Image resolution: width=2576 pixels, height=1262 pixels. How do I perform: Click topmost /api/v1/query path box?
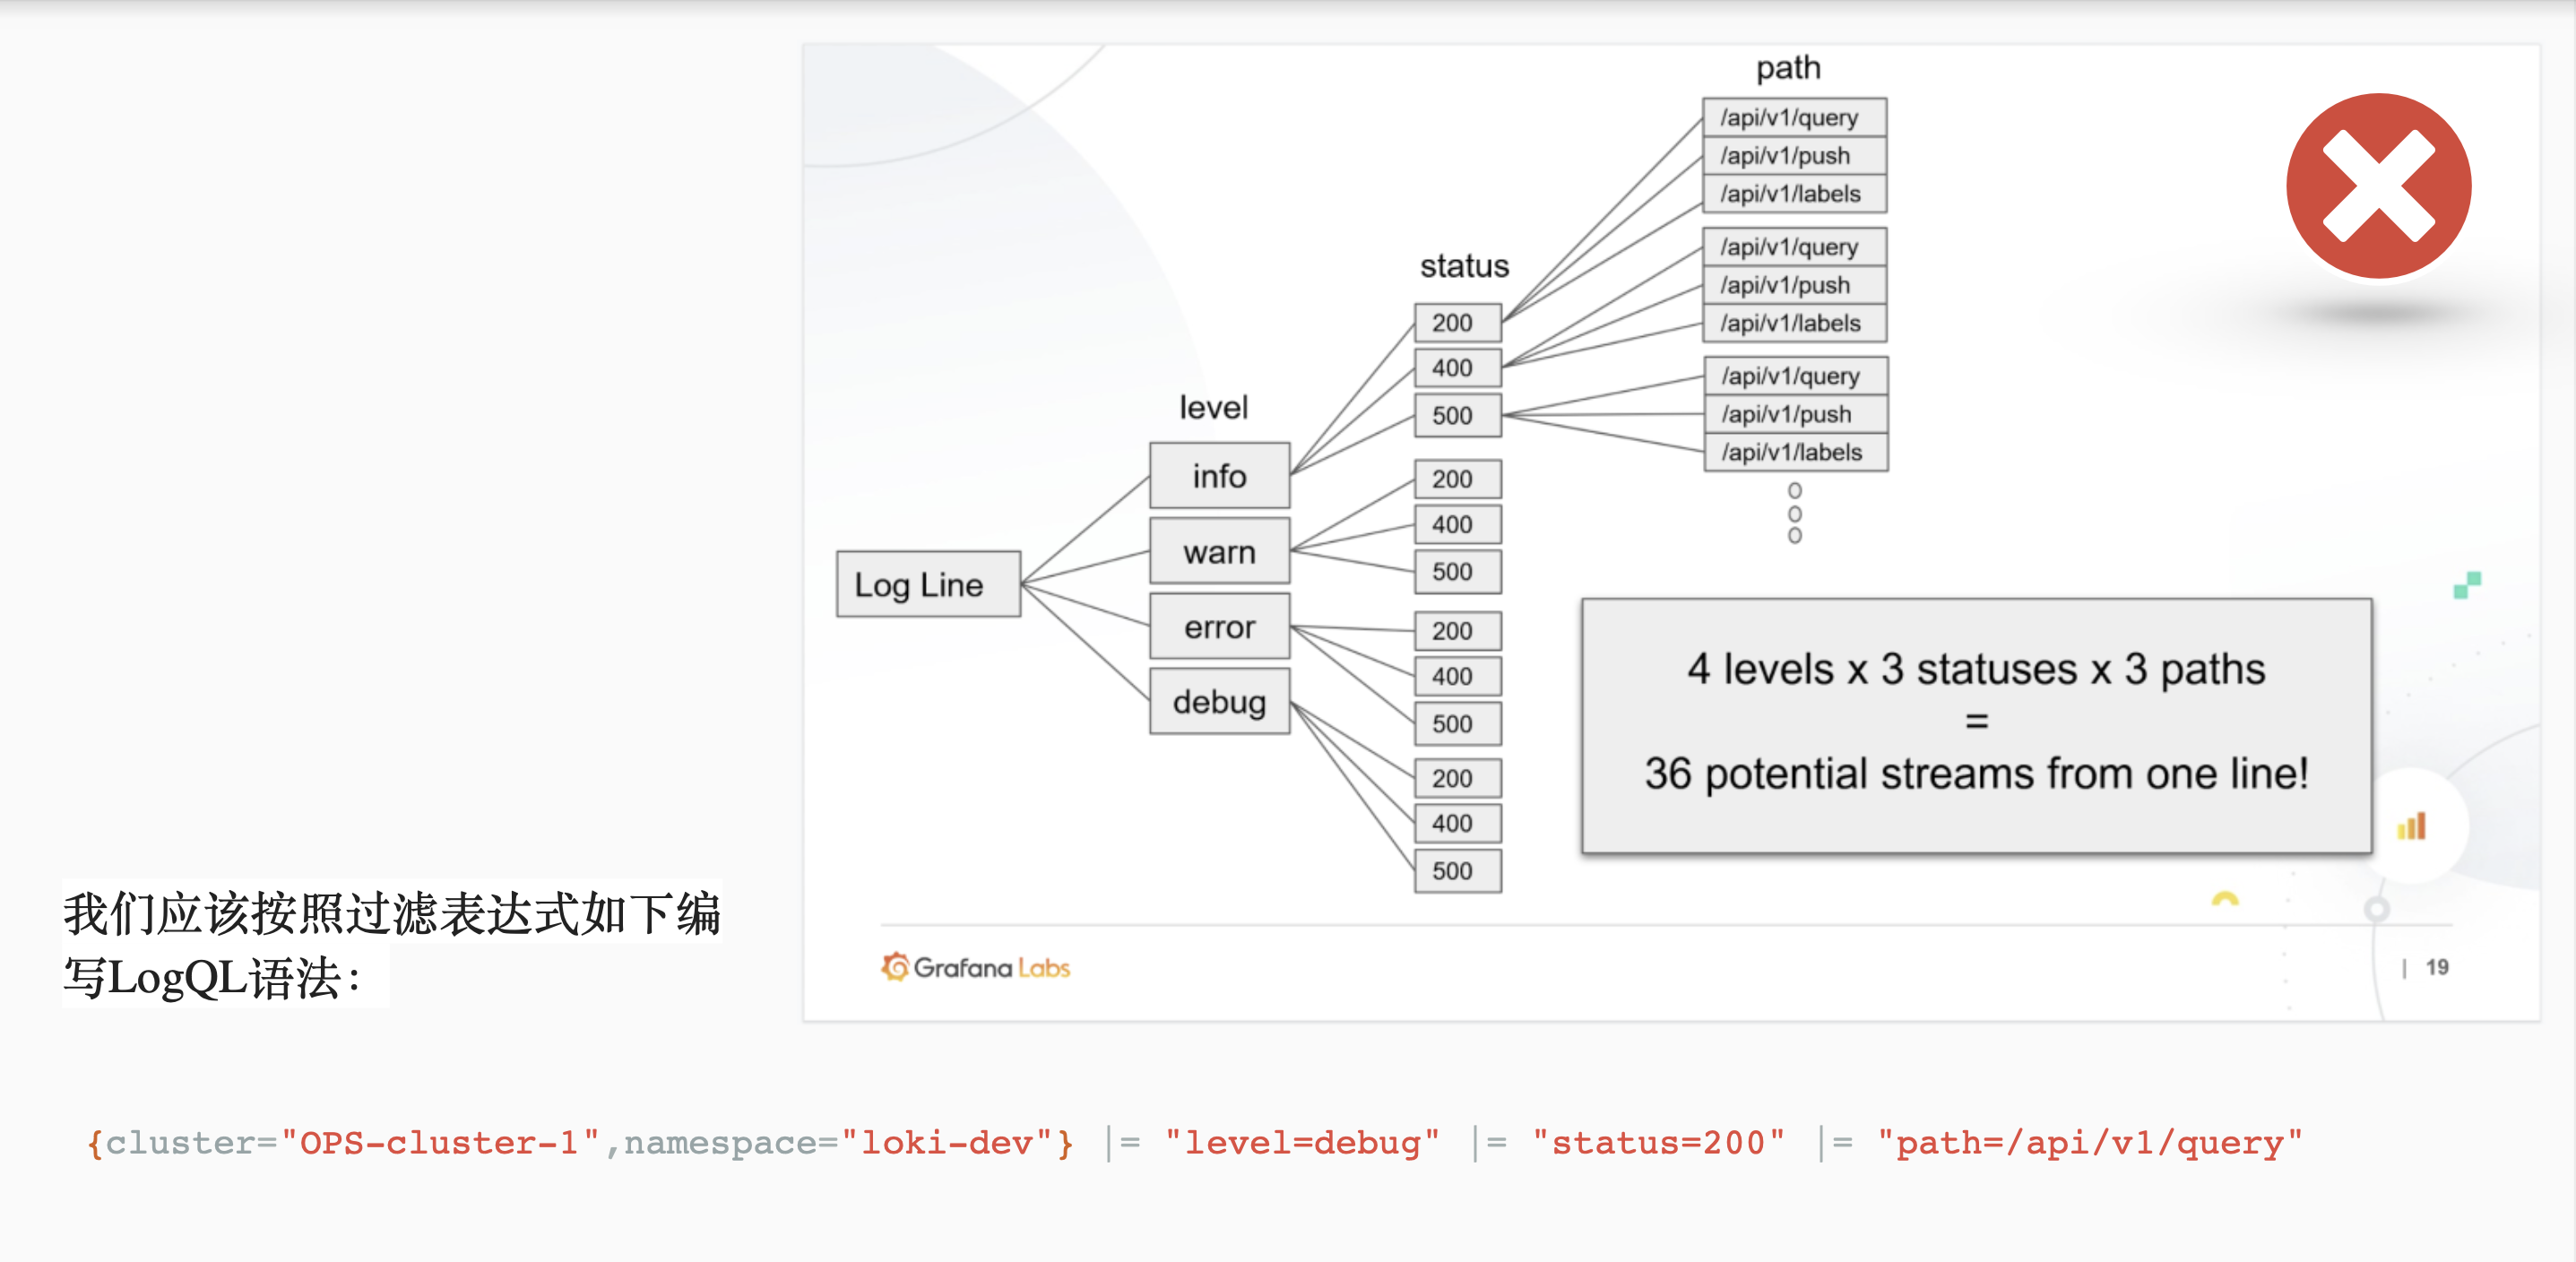click(1794, 117)
